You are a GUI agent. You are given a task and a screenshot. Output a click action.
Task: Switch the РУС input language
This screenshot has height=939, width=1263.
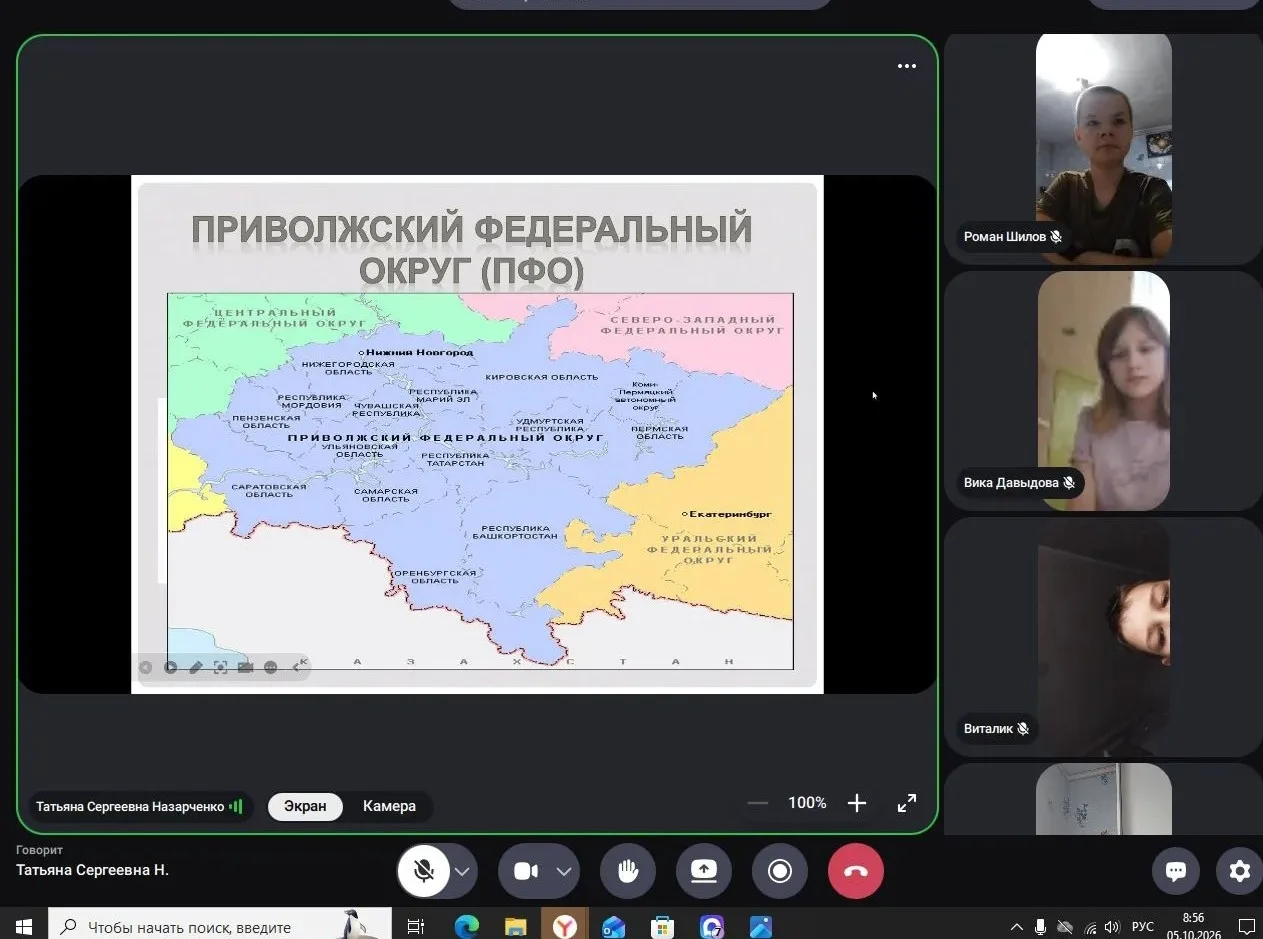click(x=1142, y=927)
